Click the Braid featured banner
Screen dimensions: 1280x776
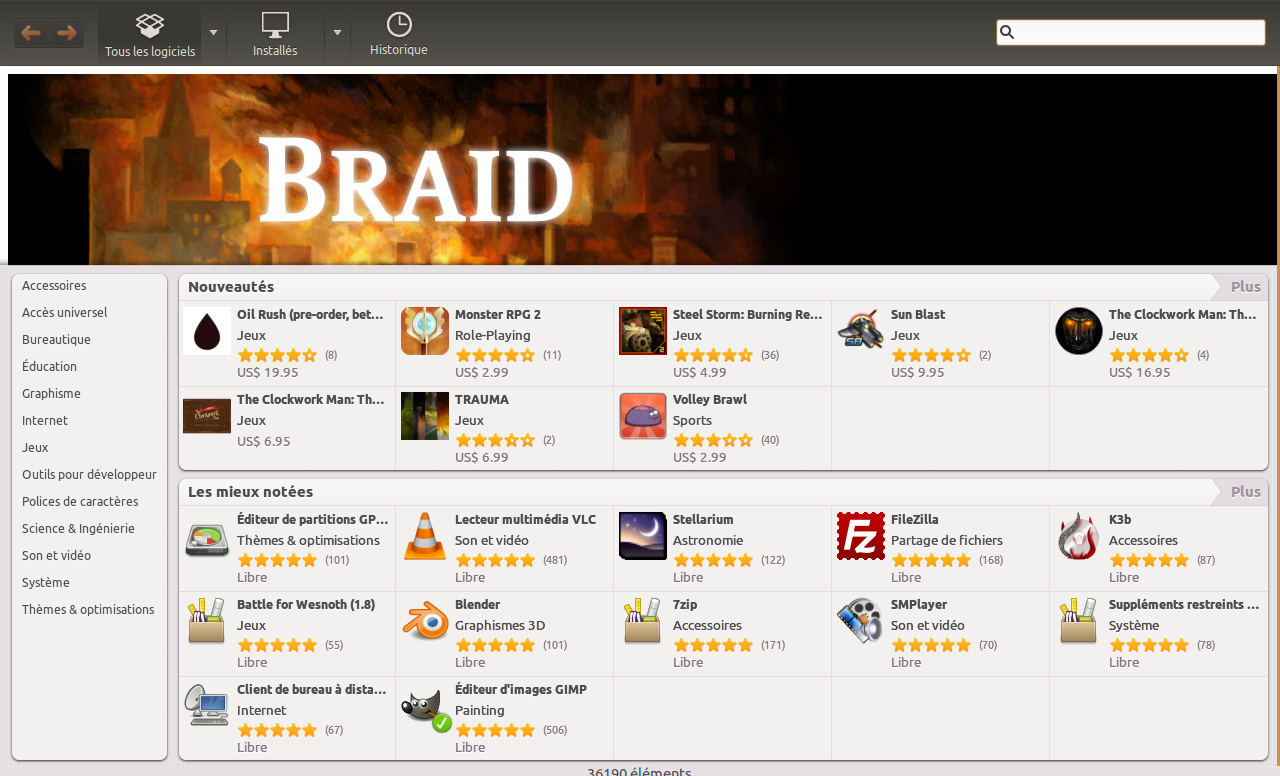[641, 169]
